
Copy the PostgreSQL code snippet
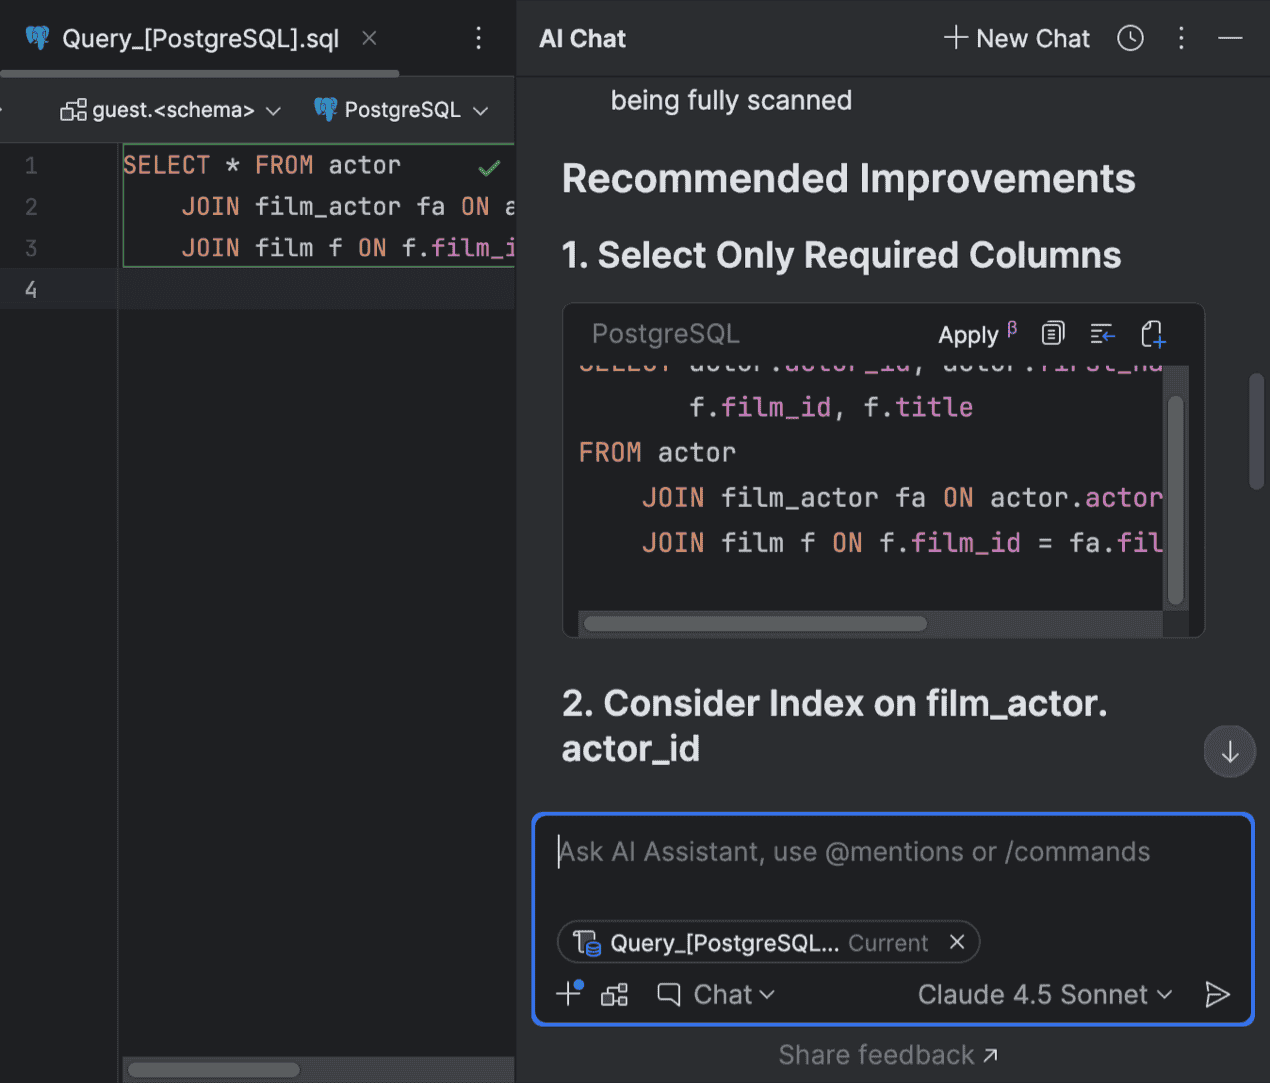pos(1053,334)
